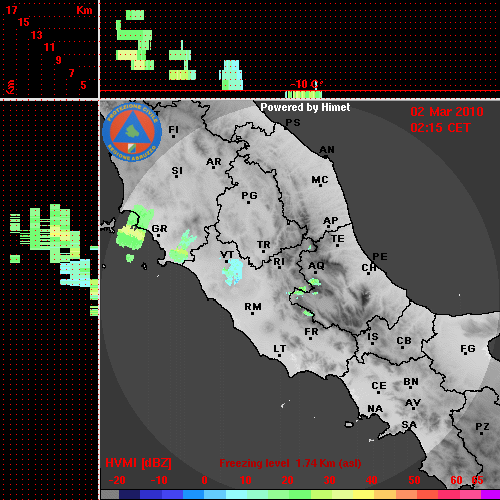Click the AQ city label
500x500 pixels.
316,266
